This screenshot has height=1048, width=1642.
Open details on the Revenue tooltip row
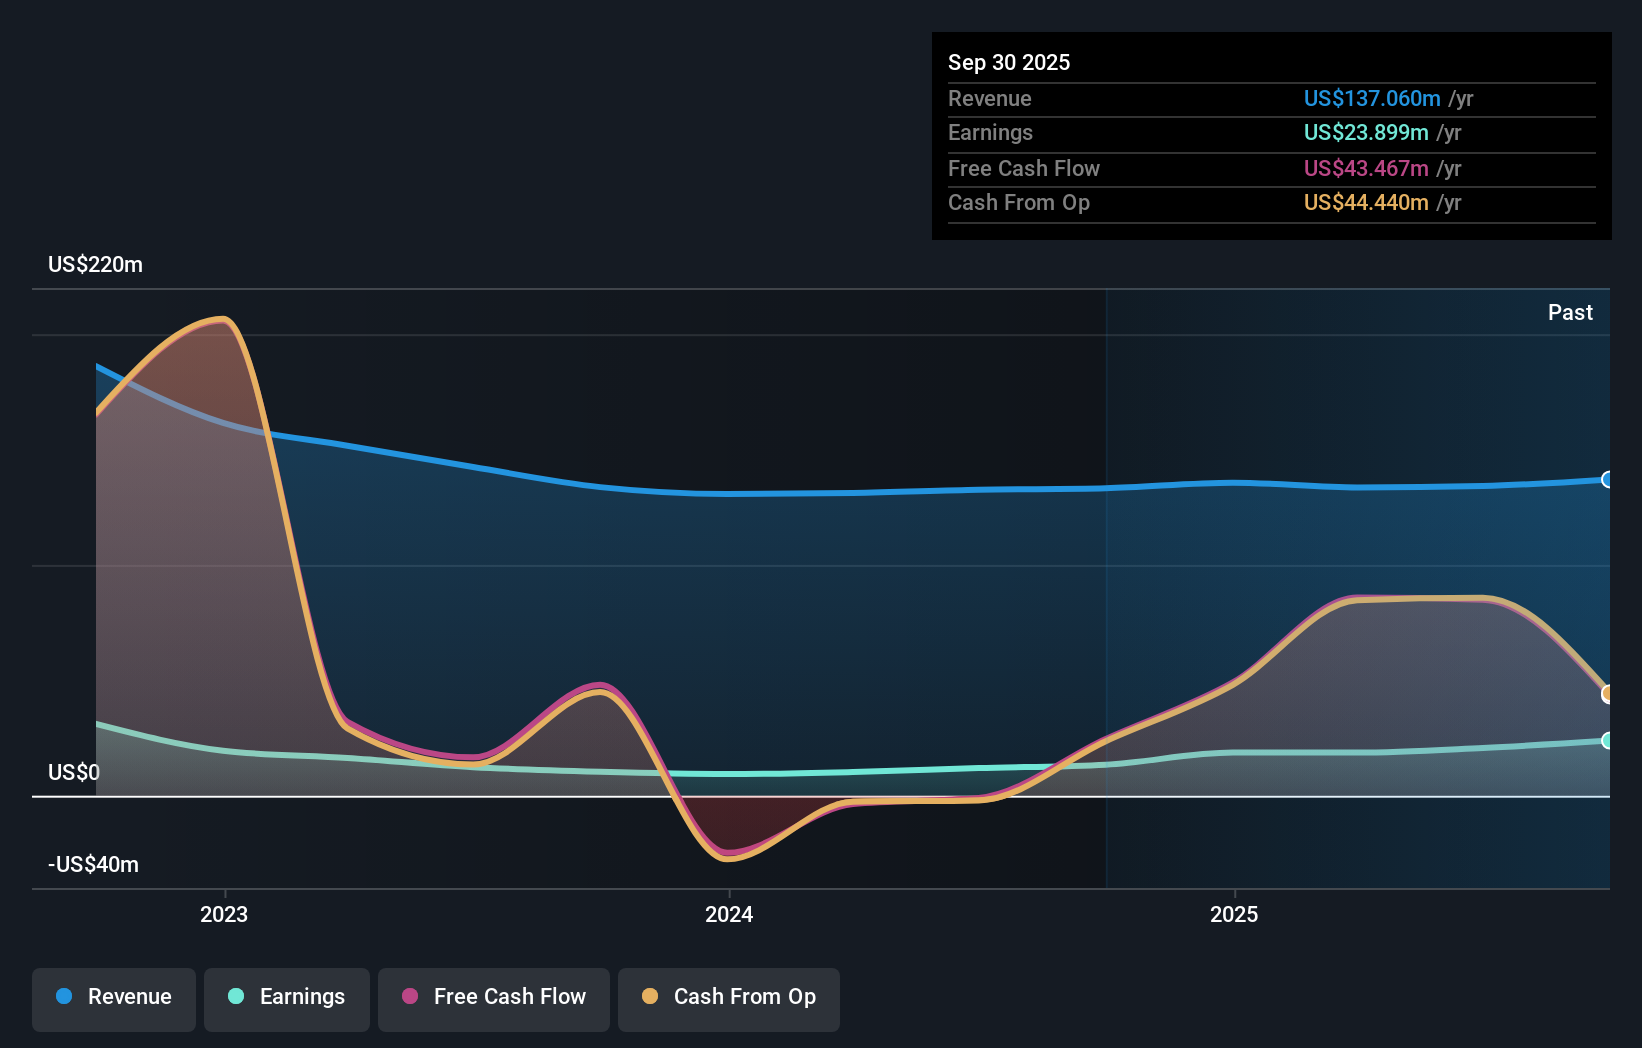pos(1200,99)
